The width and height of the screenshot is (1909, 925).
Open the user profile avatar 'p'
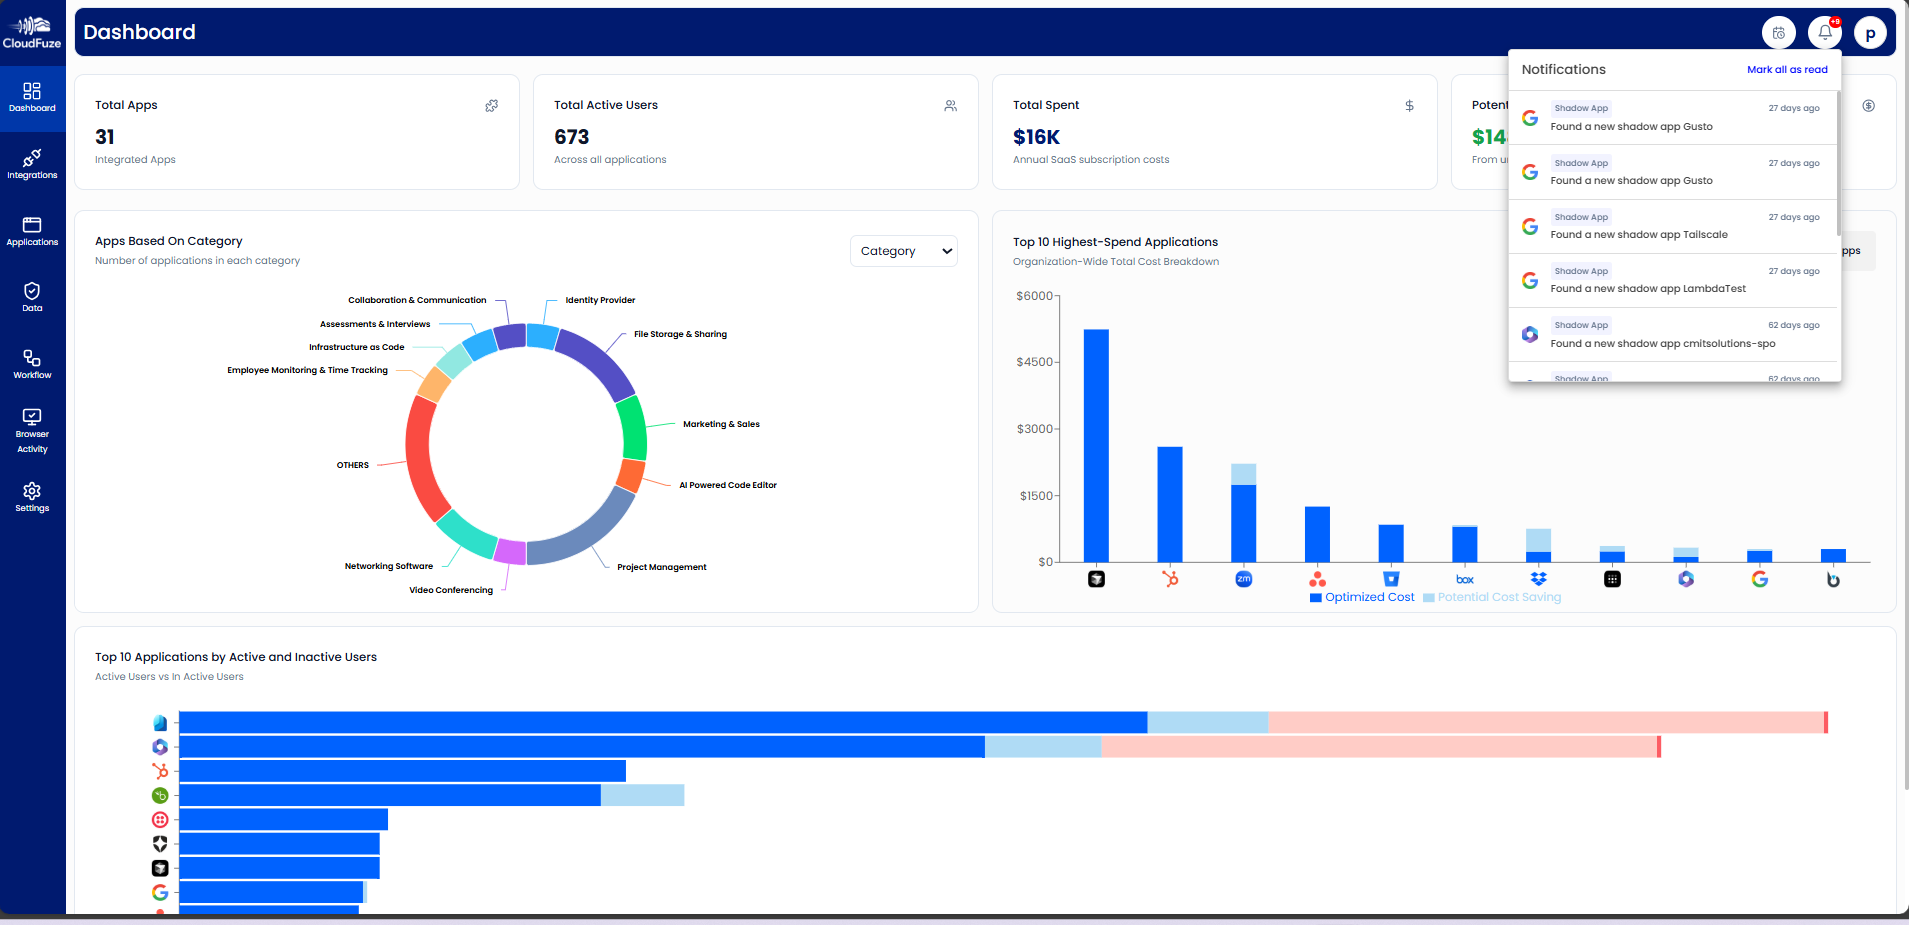tap(1870, 33)
